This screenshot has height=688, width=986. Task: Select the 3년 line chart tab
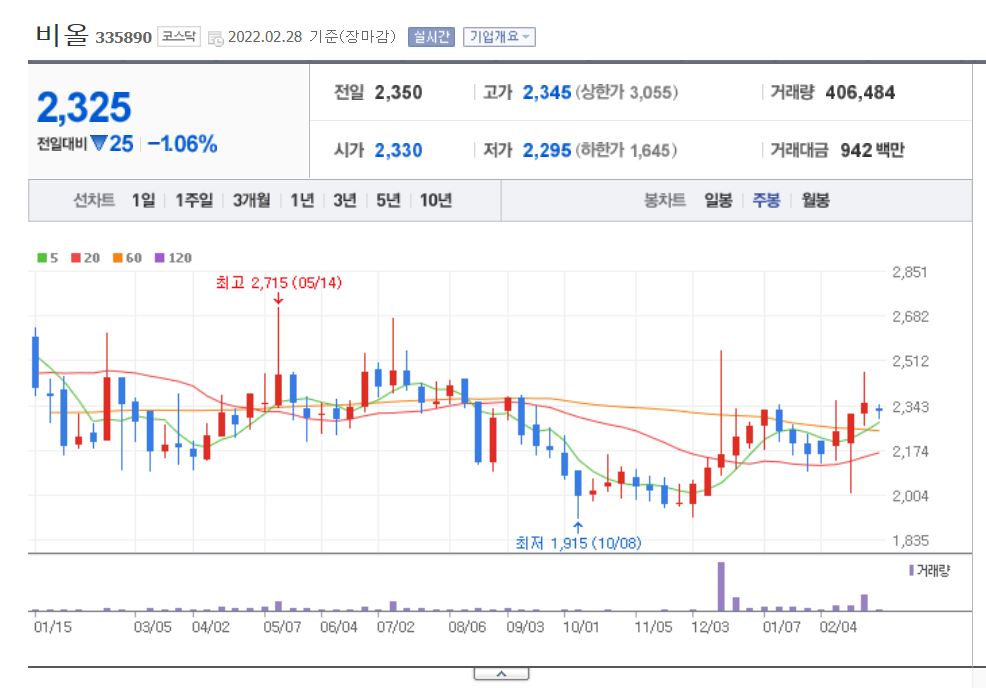(x=345, y=200)
